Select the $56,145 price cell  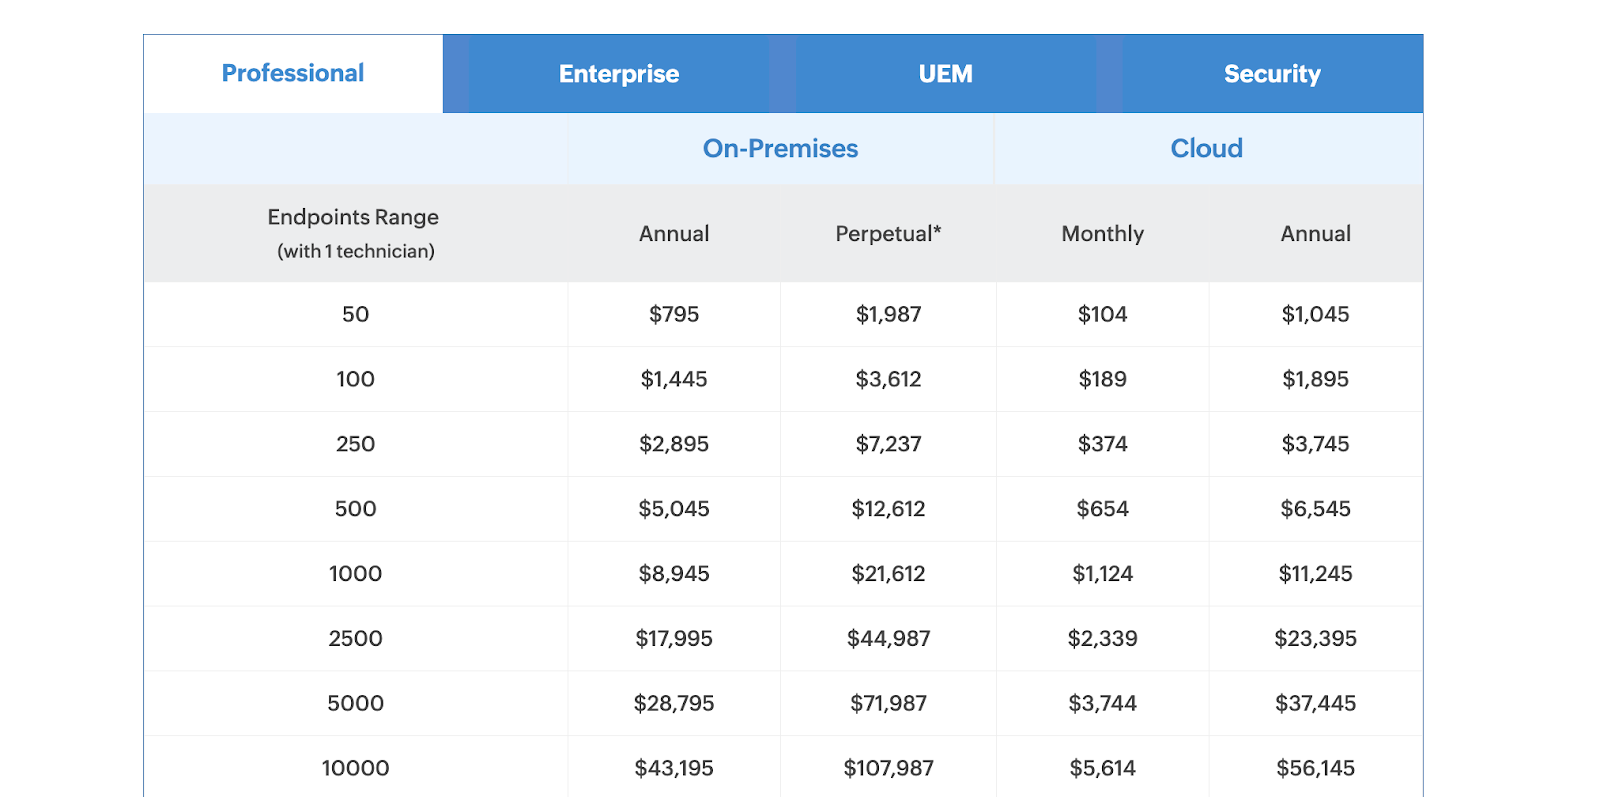click(x=1315, y=768)
